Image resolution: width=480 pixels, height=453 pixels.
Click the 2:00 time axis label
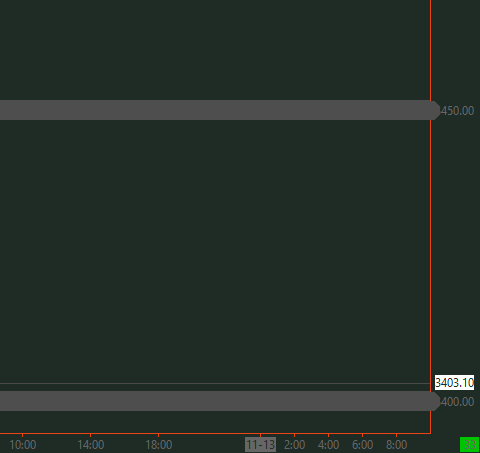pyautogui.click(x=294, y=445)
